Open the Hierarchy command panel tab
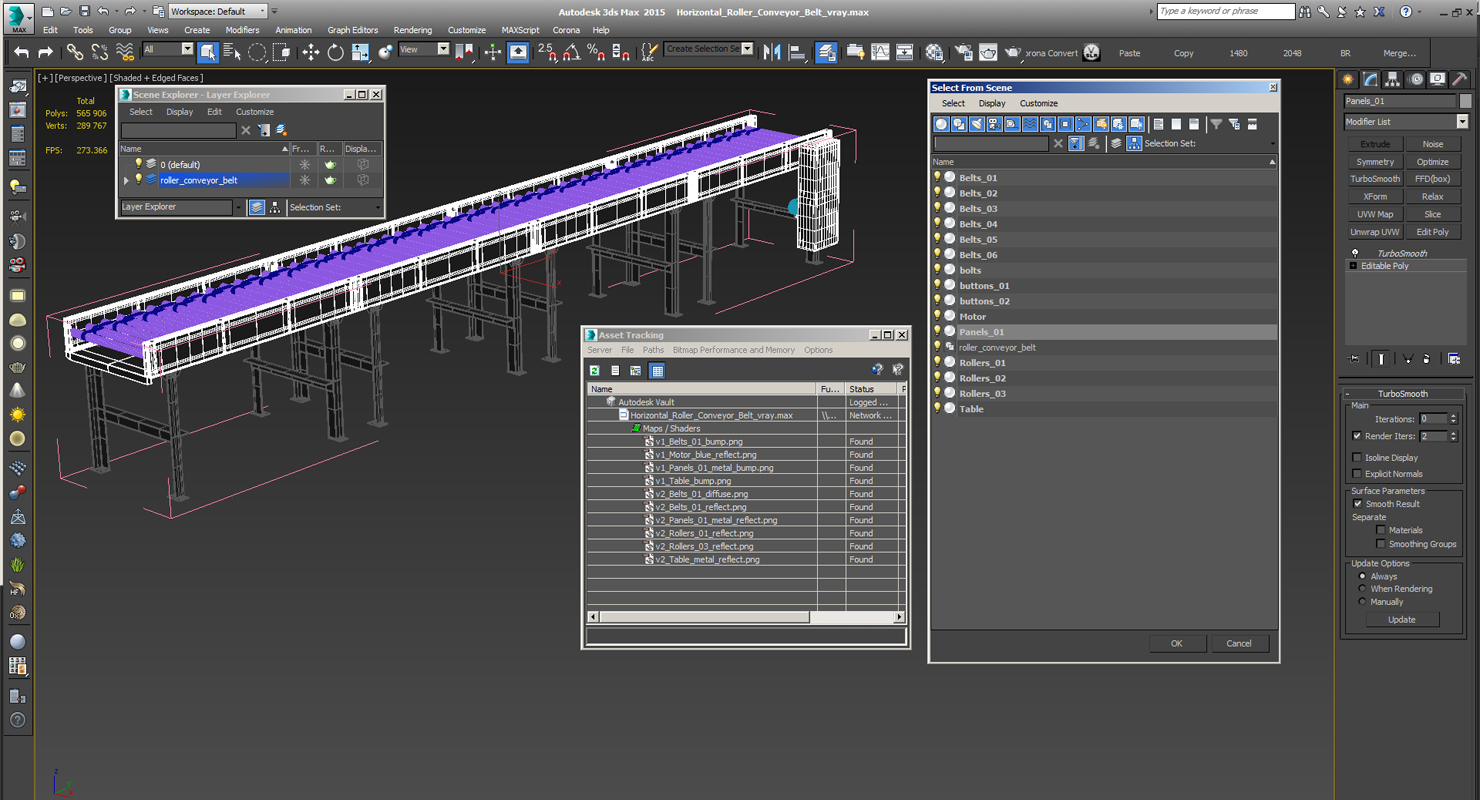Viewport: 1480px width, 800px height. click(x=1393, y=79)
